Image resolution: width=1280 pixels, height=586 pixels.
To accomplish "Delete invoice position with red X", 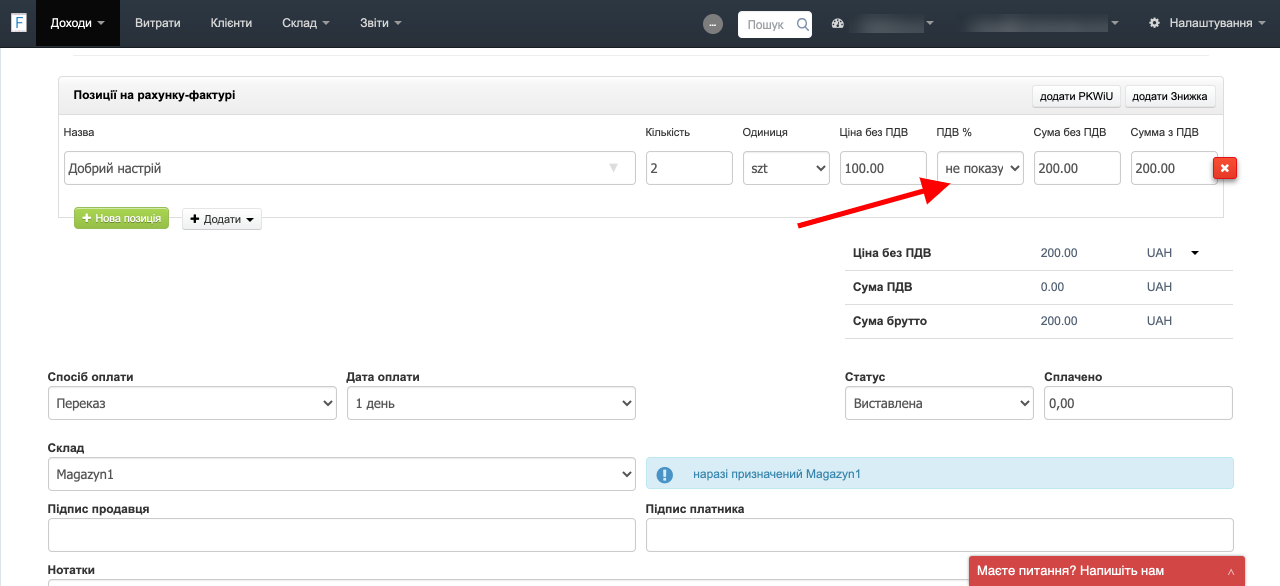I will pos(1225,168).
